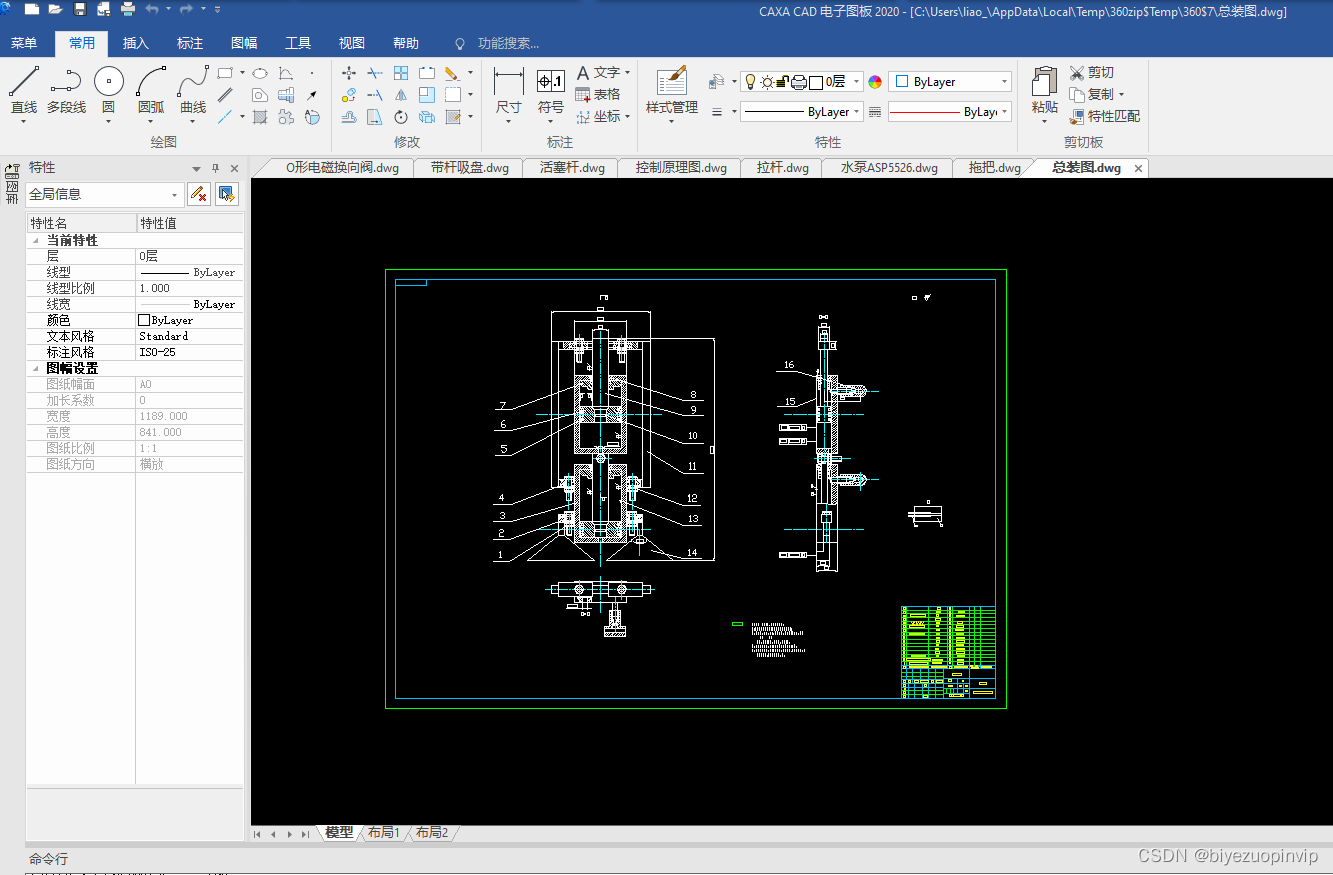
Task: Open the 菜单 menu
Action: tap(24, 43)
